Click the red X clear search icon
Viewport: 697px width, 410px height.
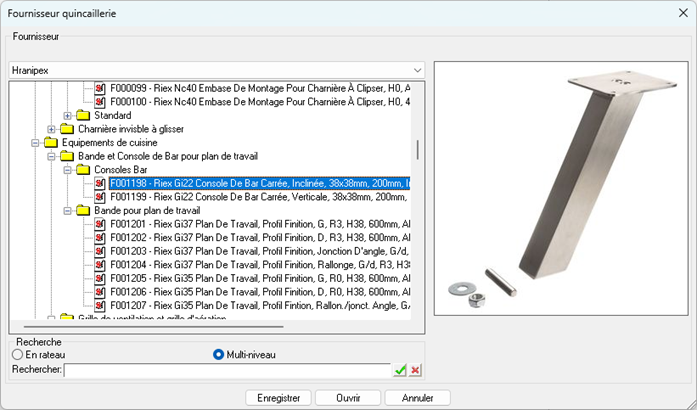click(415, 370)
